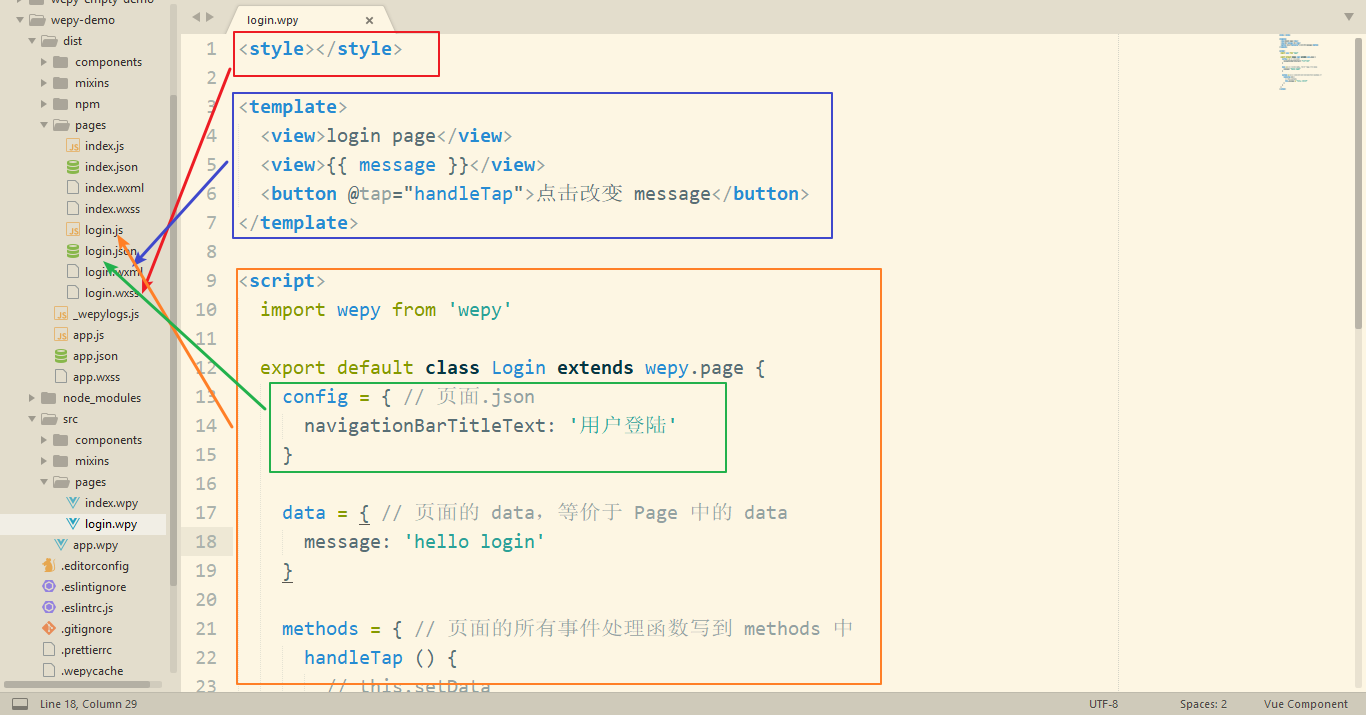Click UTF-8 encoding in status bar

1104,704
